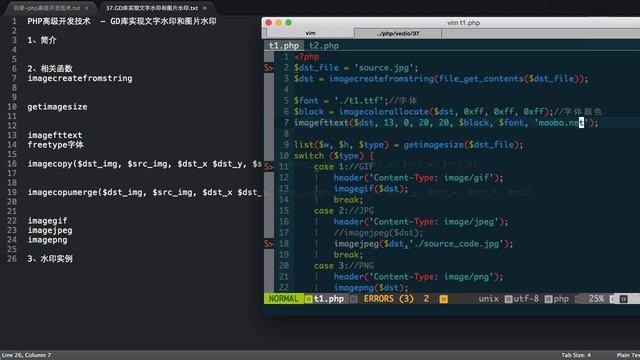Click the imagecopumerge( line in Sublime
640x360 pixels.
pyautogui.click(x=144, y=192)
